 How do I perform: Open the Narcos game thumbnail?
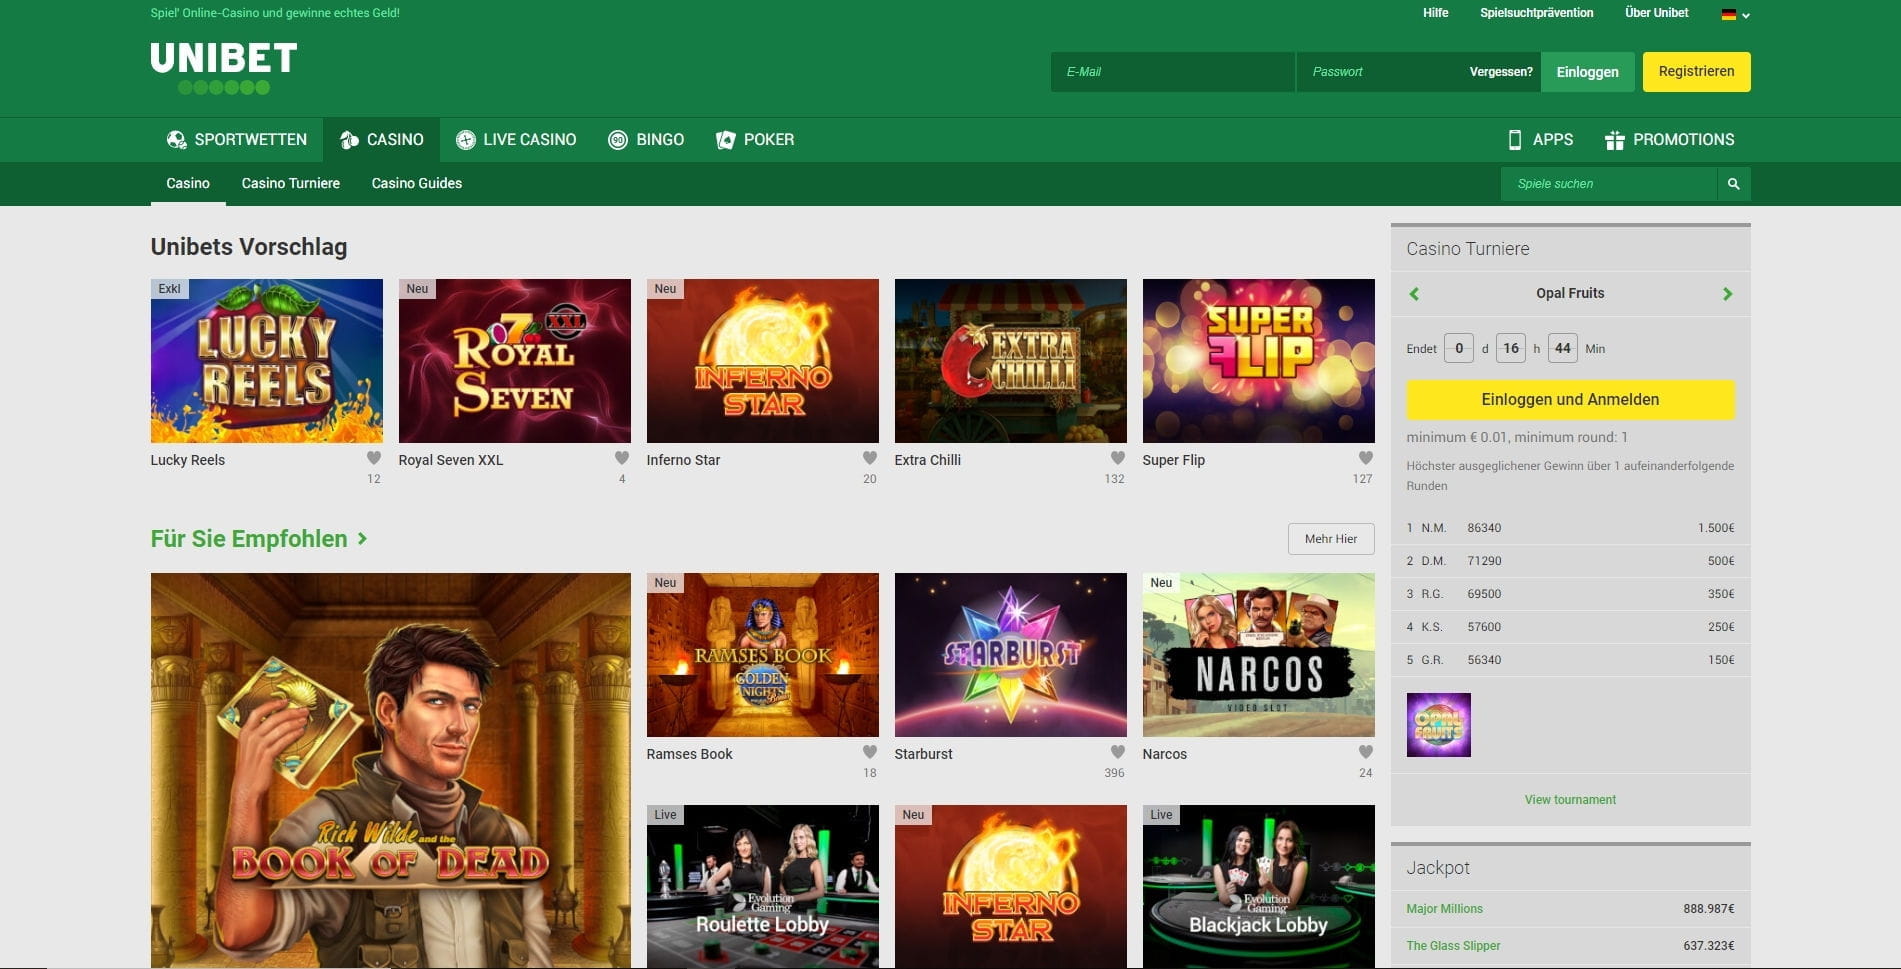pyautogui.click(x=1259, y=655)
